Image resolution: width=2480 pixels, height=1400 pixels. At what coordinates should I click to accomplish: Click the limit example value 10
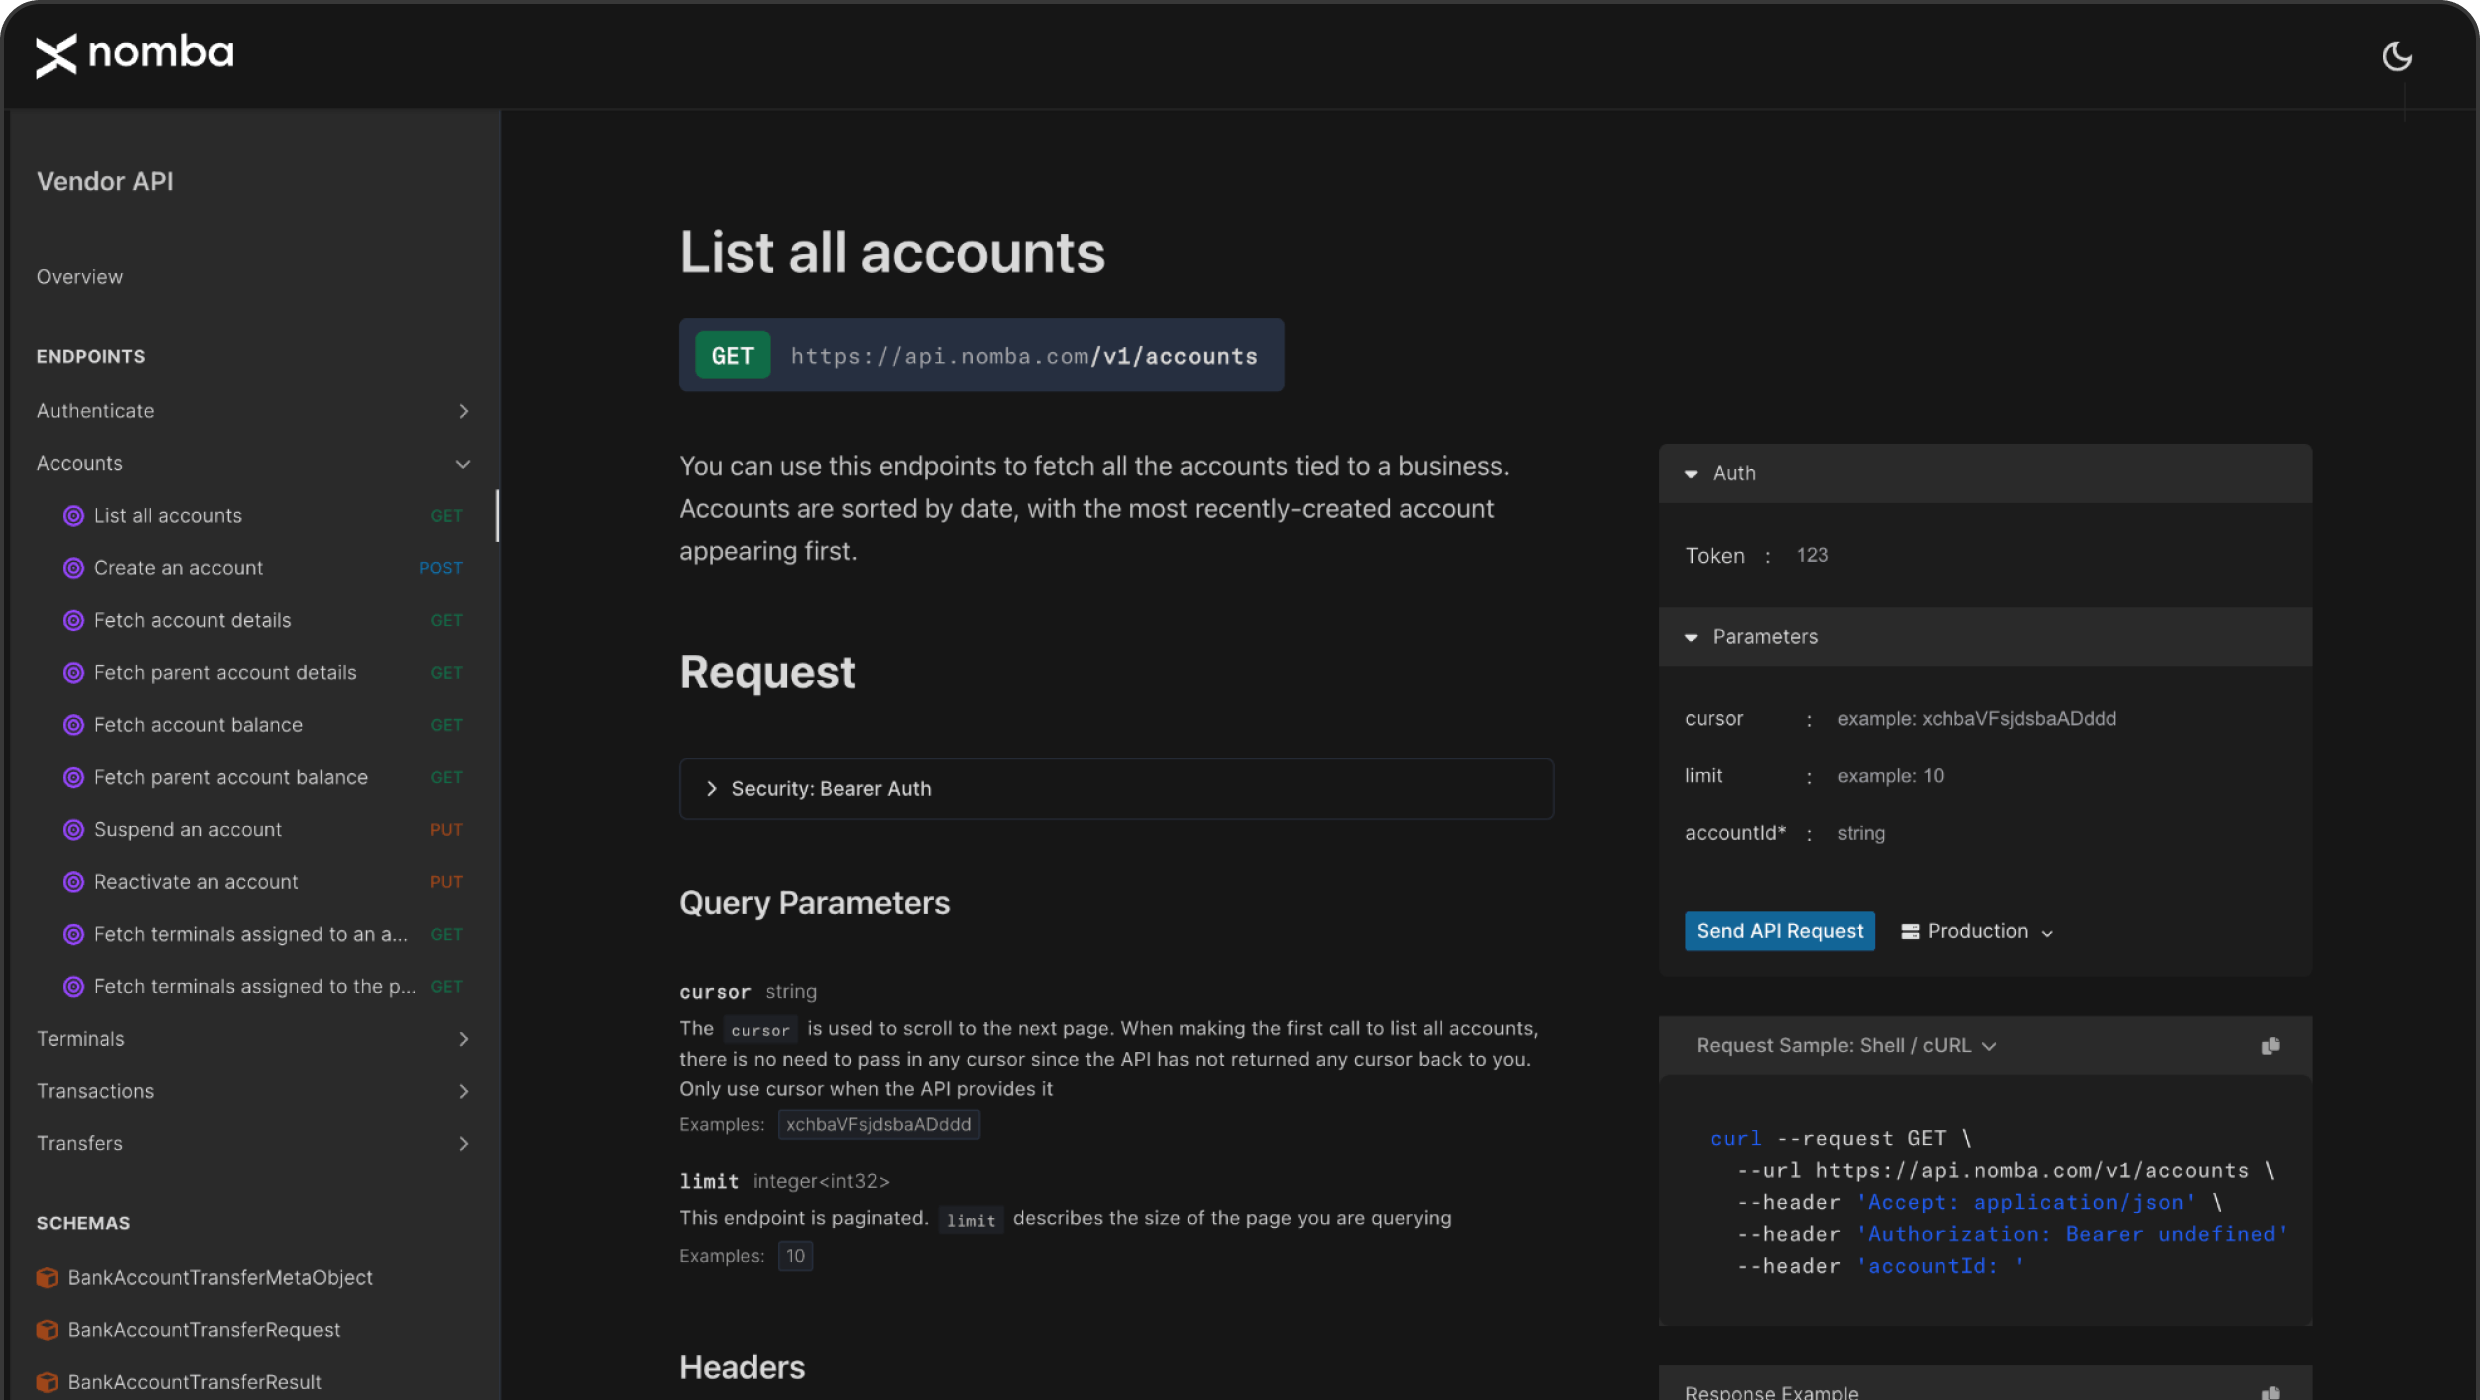795,1255
